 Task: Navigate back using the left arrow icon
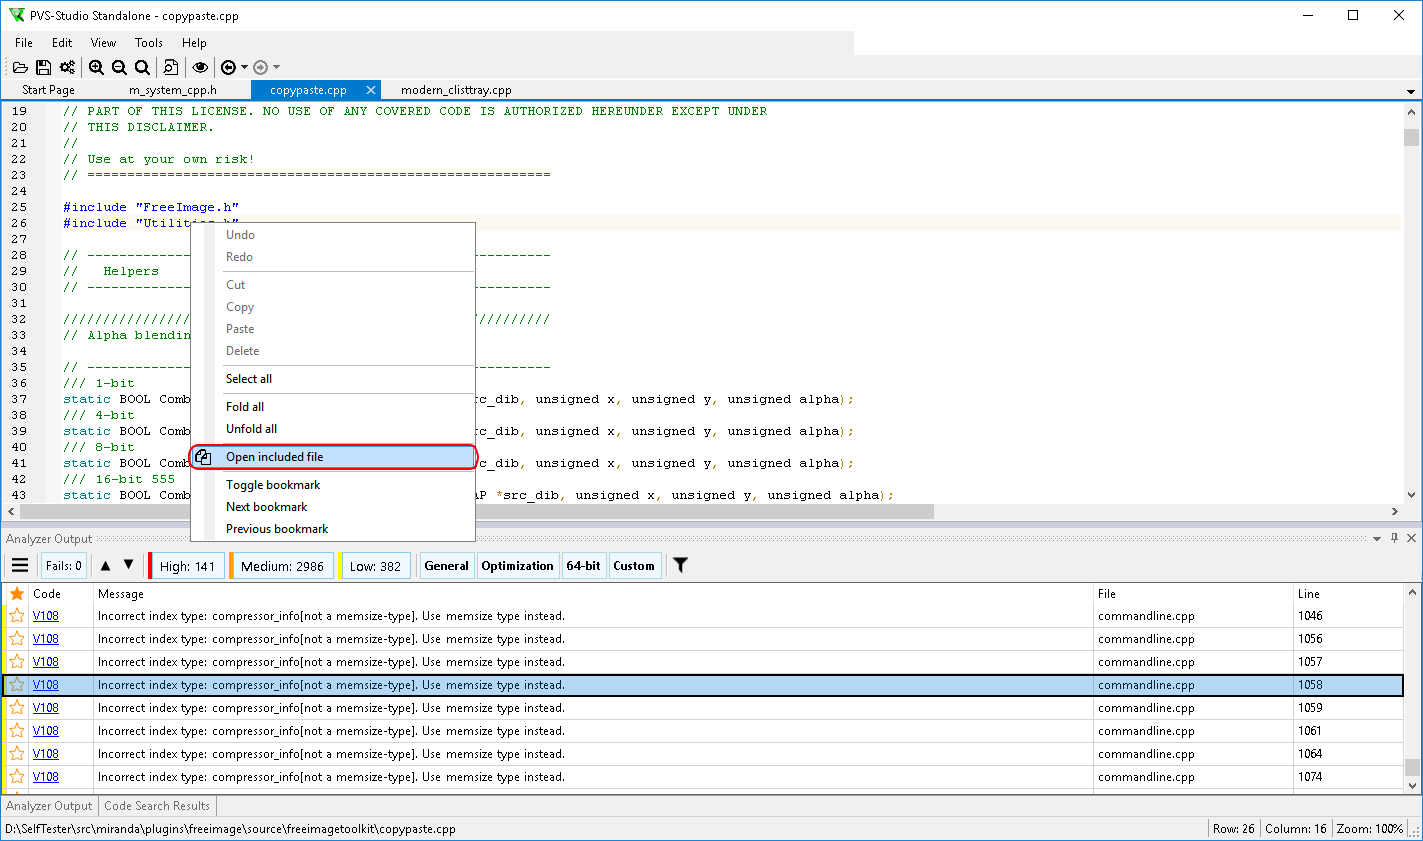point(228,67)
